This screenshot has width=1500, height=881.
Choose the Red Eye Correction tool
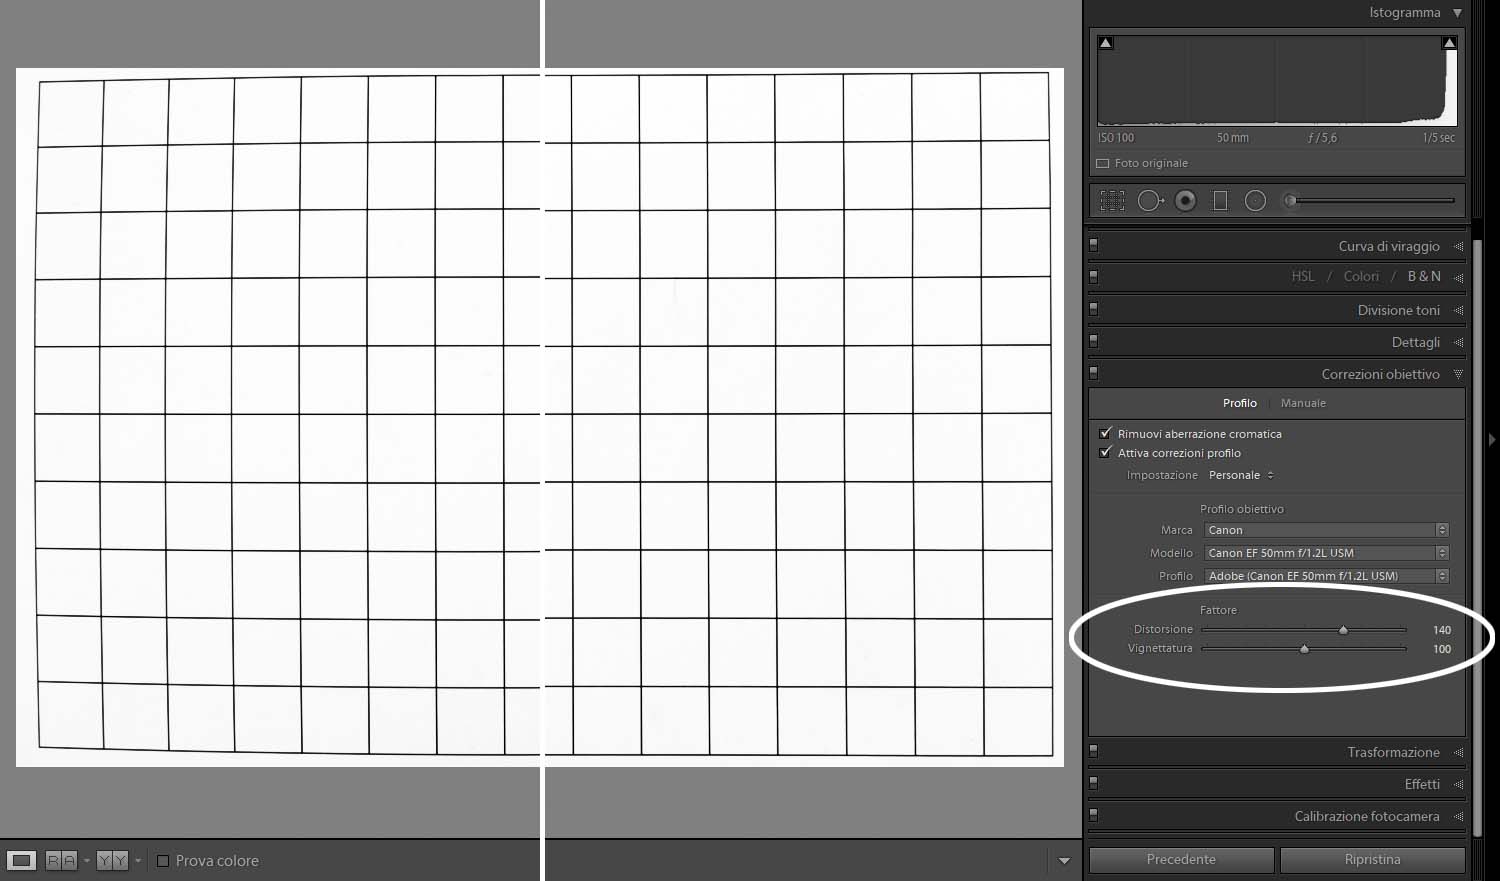pos(1185,201)
